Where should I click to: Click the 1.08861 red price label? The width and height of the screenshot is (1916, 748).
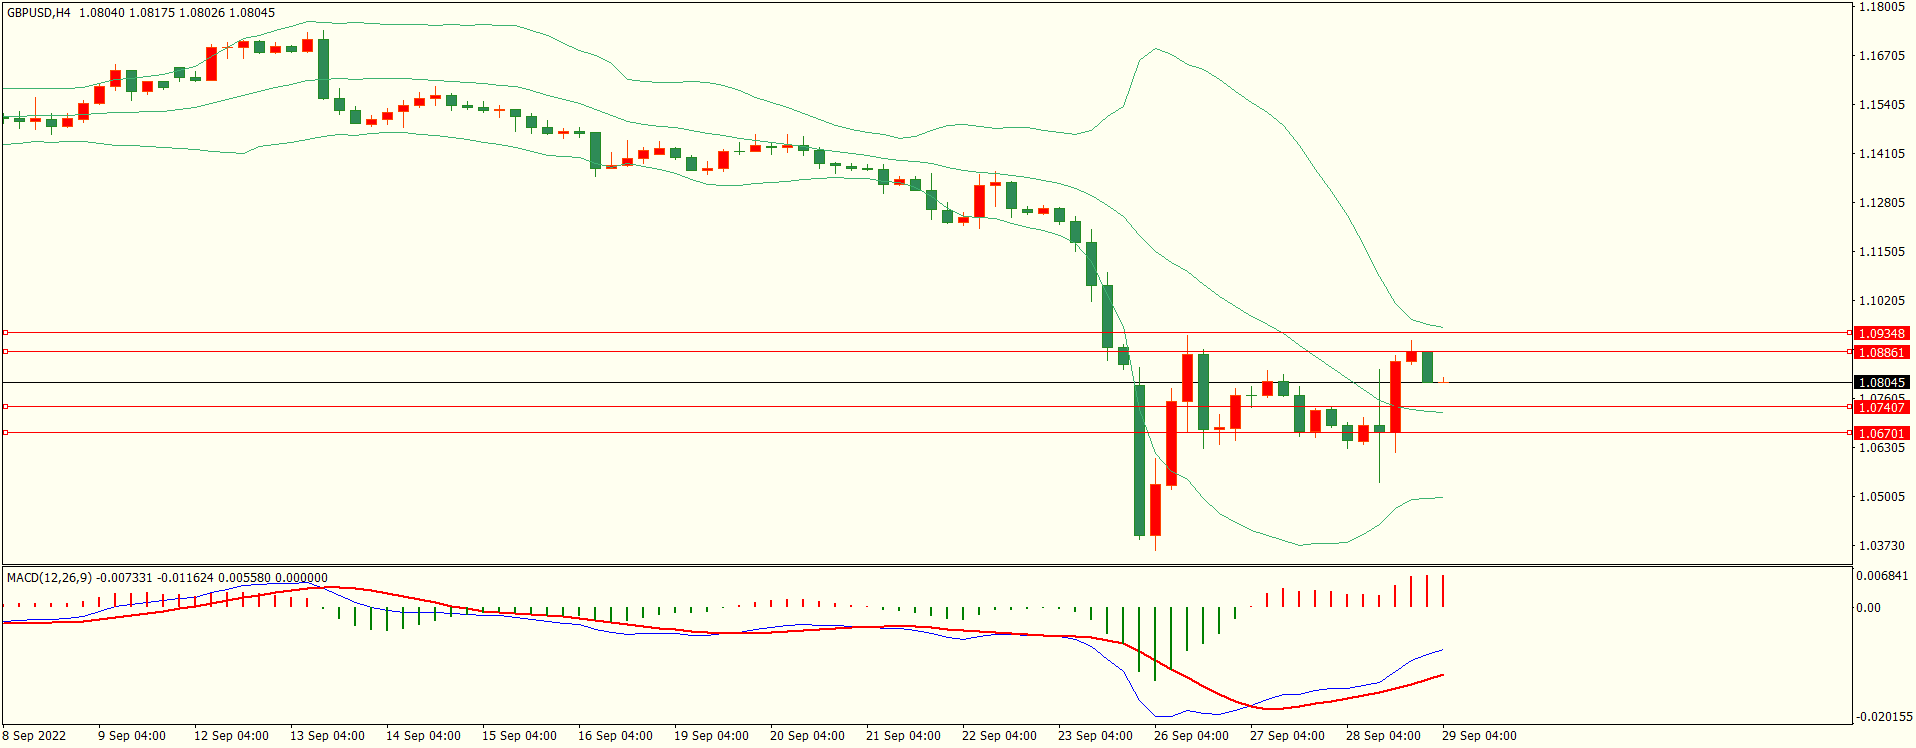click(x=1881, y=352)
